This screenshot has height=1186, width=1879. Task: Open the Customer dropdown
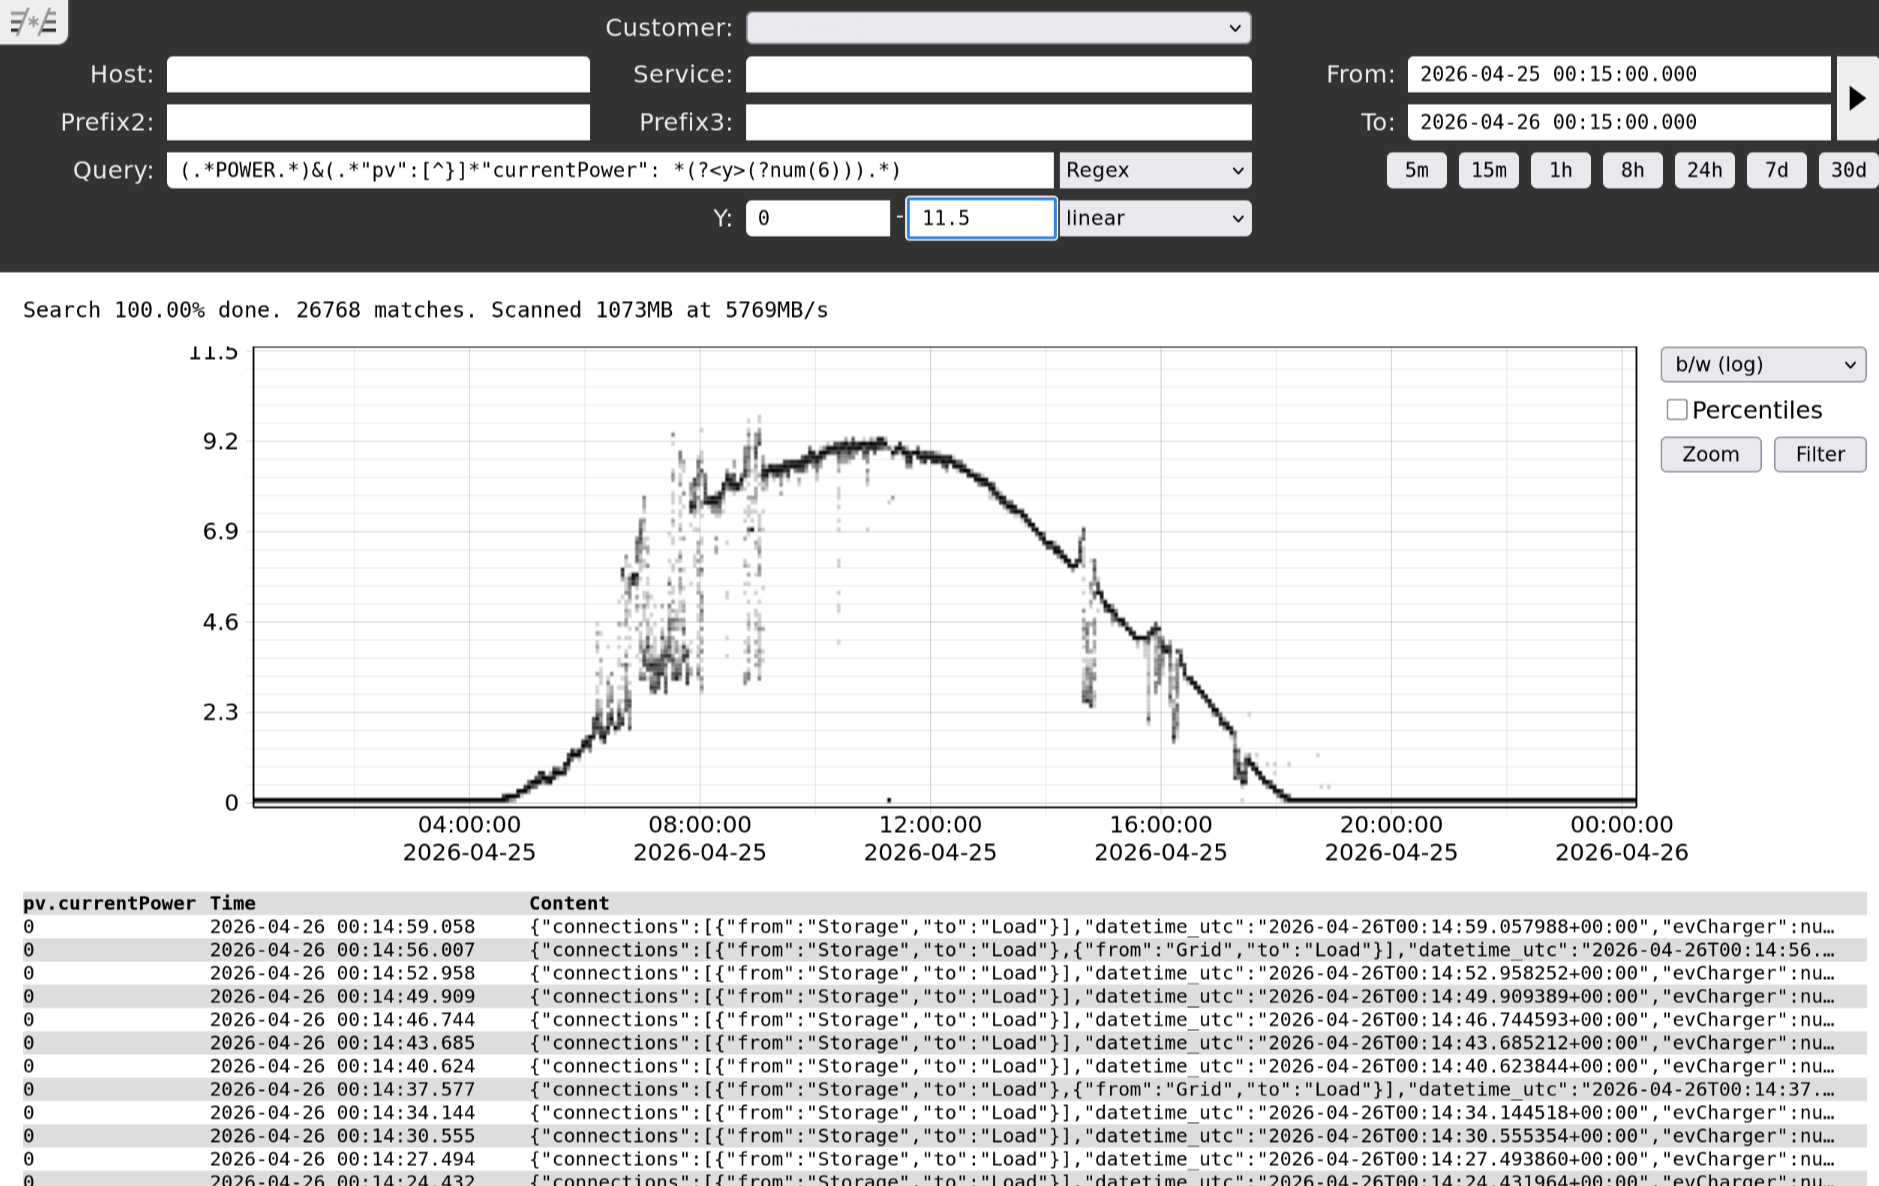pyautogui.click(x=998, y=28)
